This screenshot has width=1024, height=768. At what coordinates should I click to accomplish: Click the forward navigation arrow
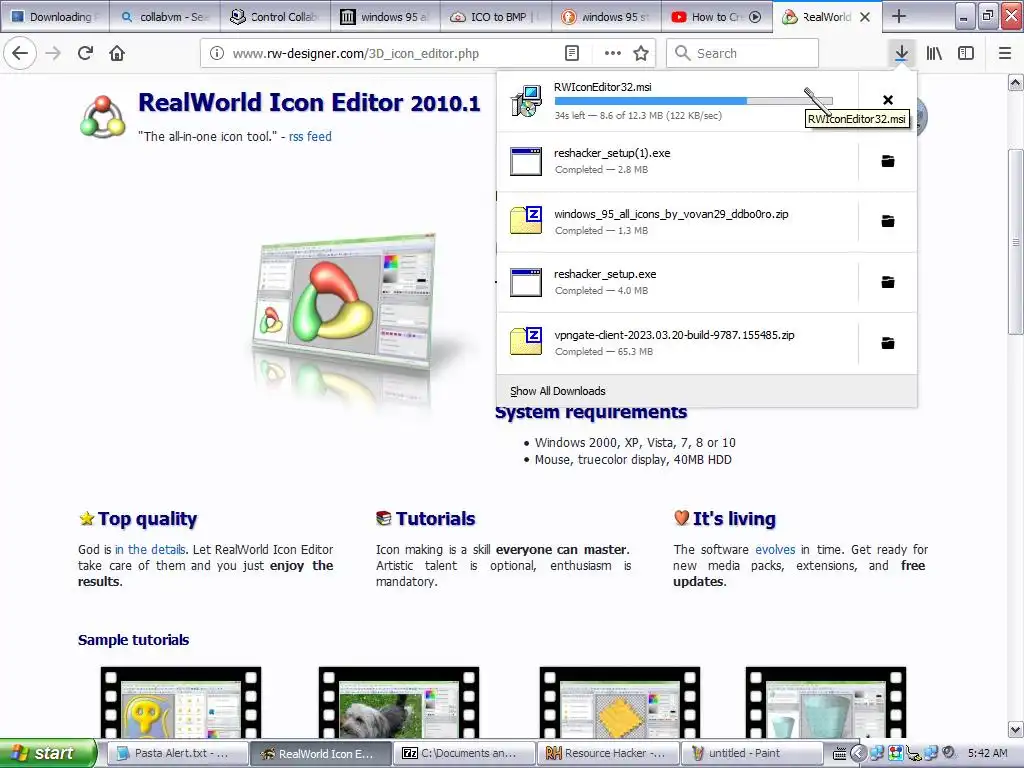point(53,53)
